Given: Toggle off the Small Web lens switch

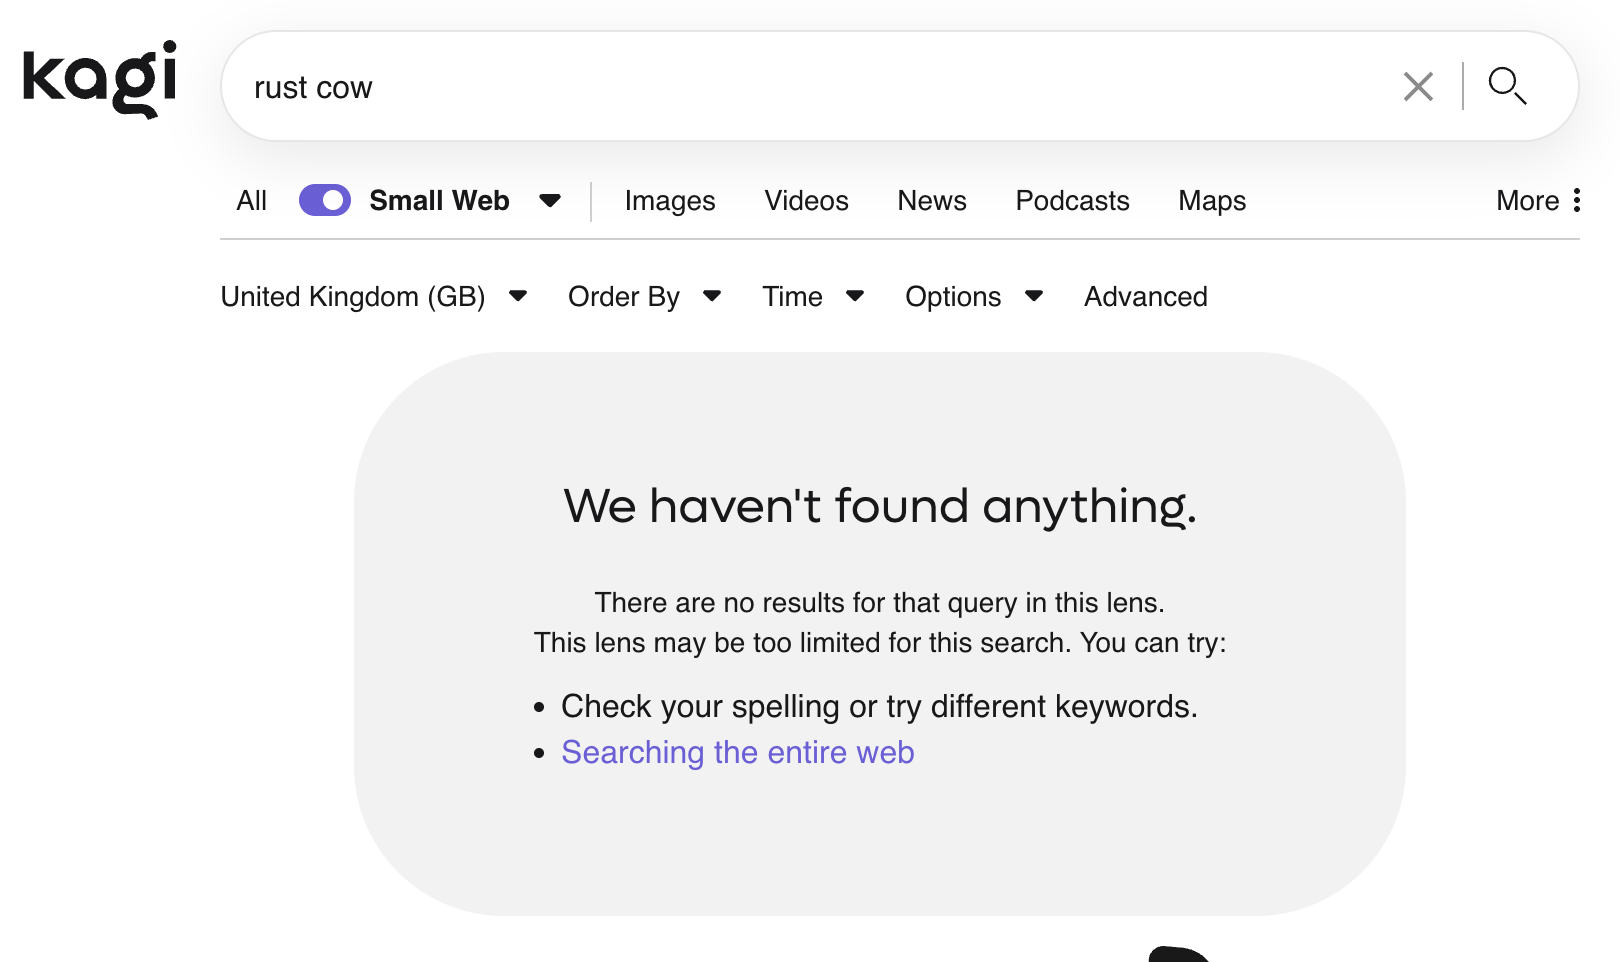Looking at the screenshot, I should (x=325, y=201).
